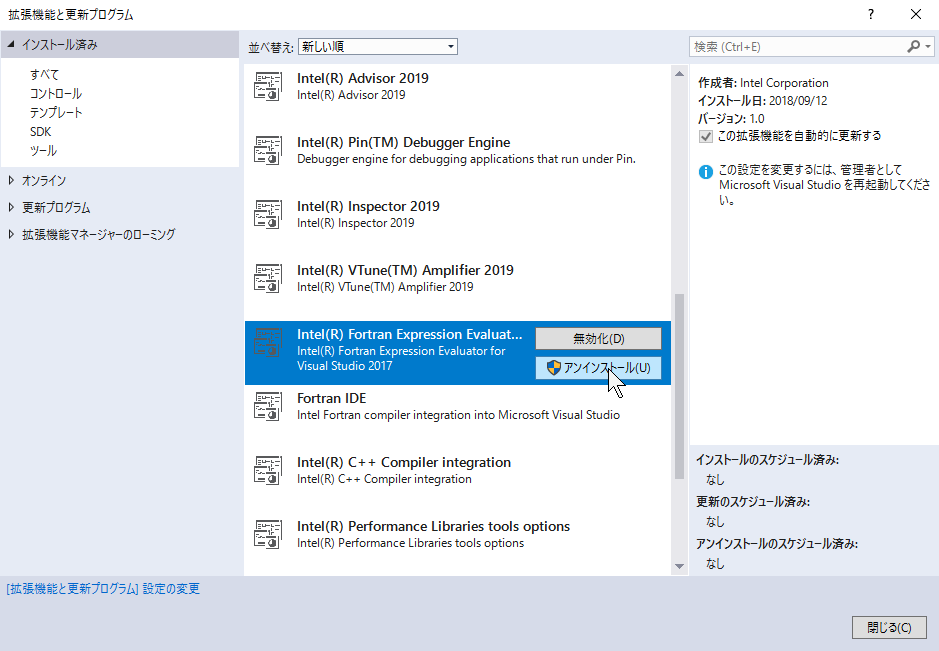This screenshot has height=651, width=939.
Task: Expand the オンライン category
Action: [x=12, y=181]
